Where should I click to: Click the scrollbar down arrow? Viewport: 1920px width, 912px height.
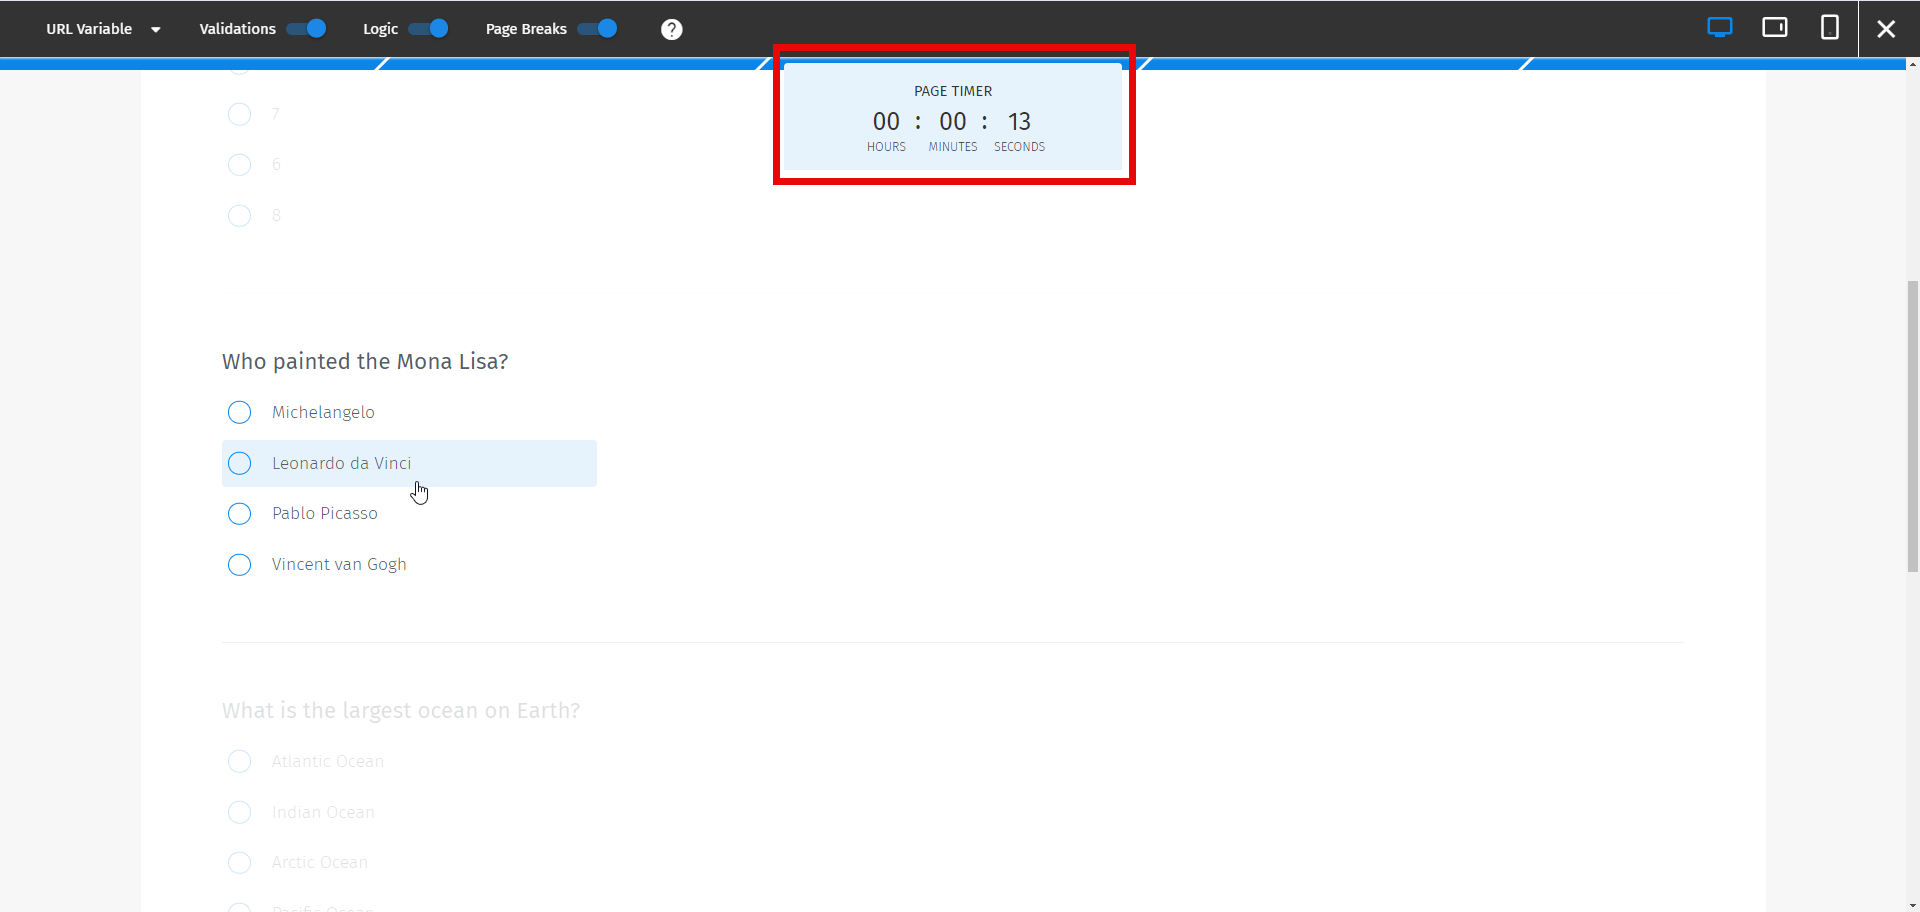coord(1912,905)
